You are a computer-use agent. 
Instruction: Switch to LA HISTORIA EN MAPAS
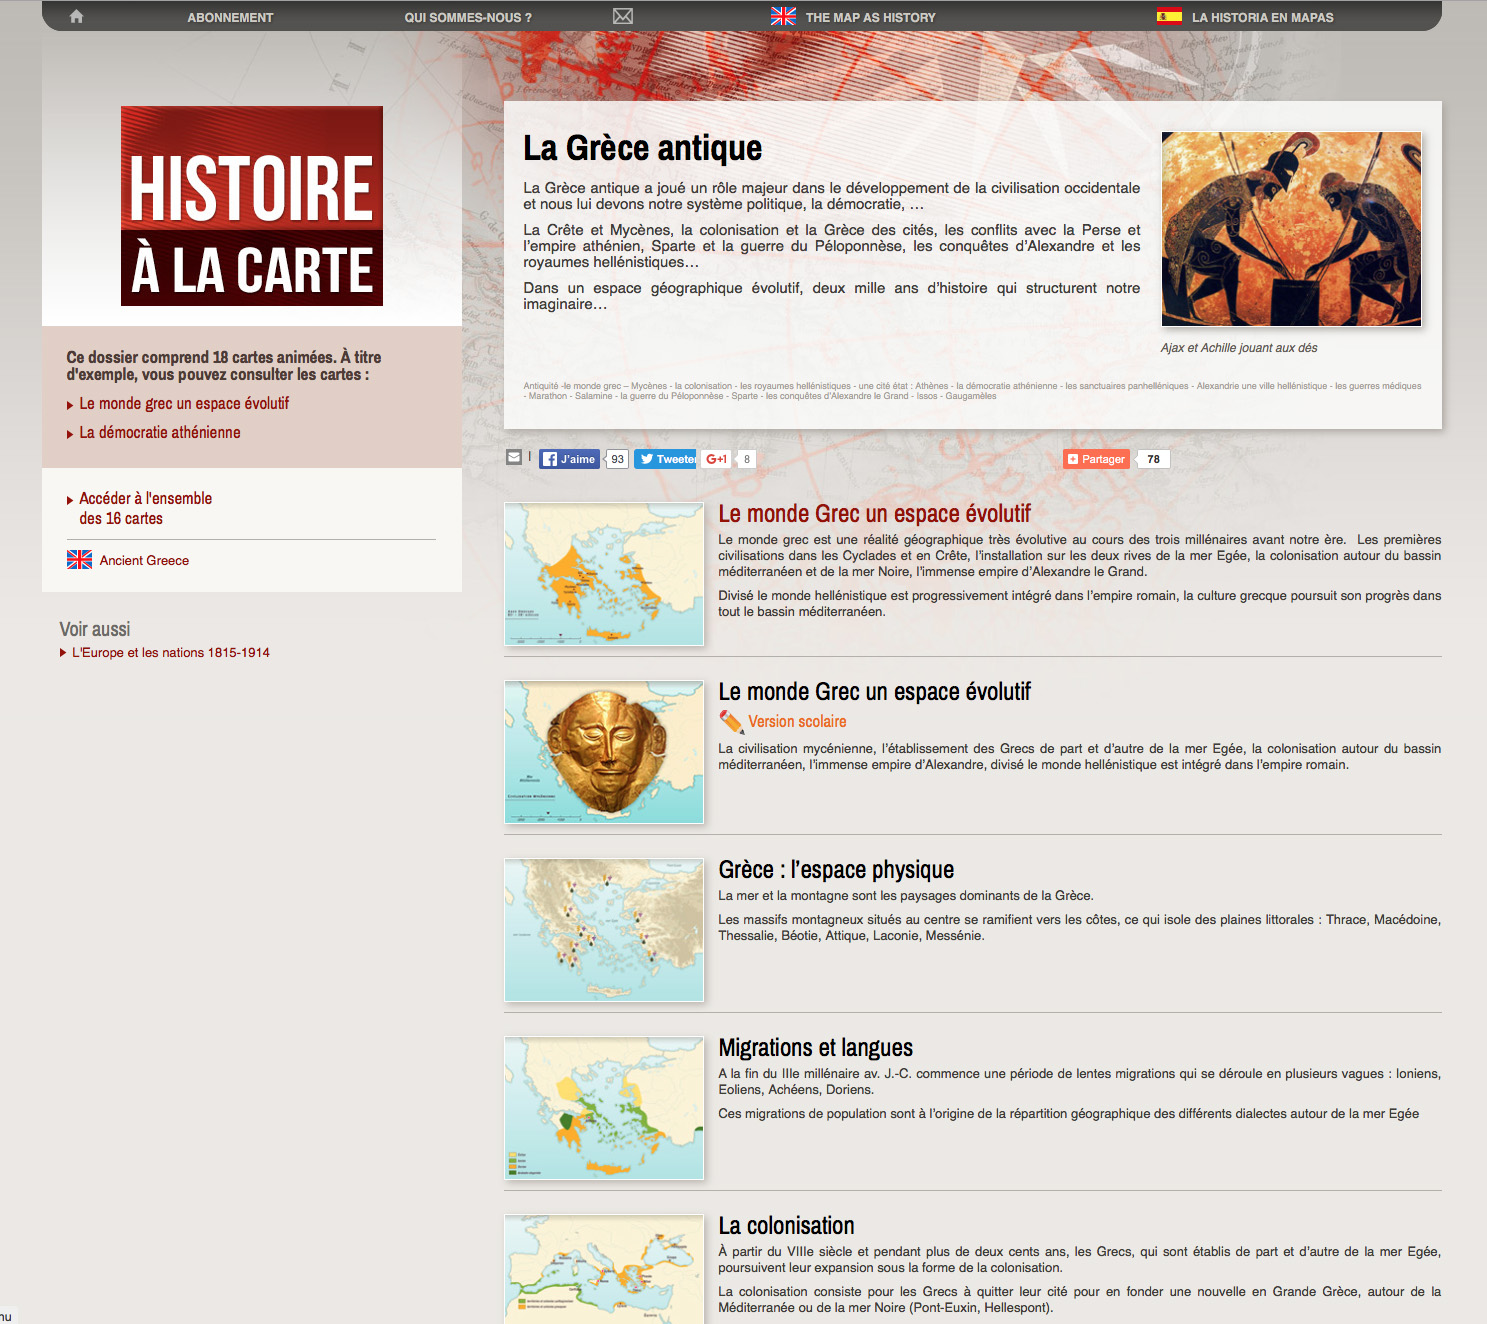1263,17
